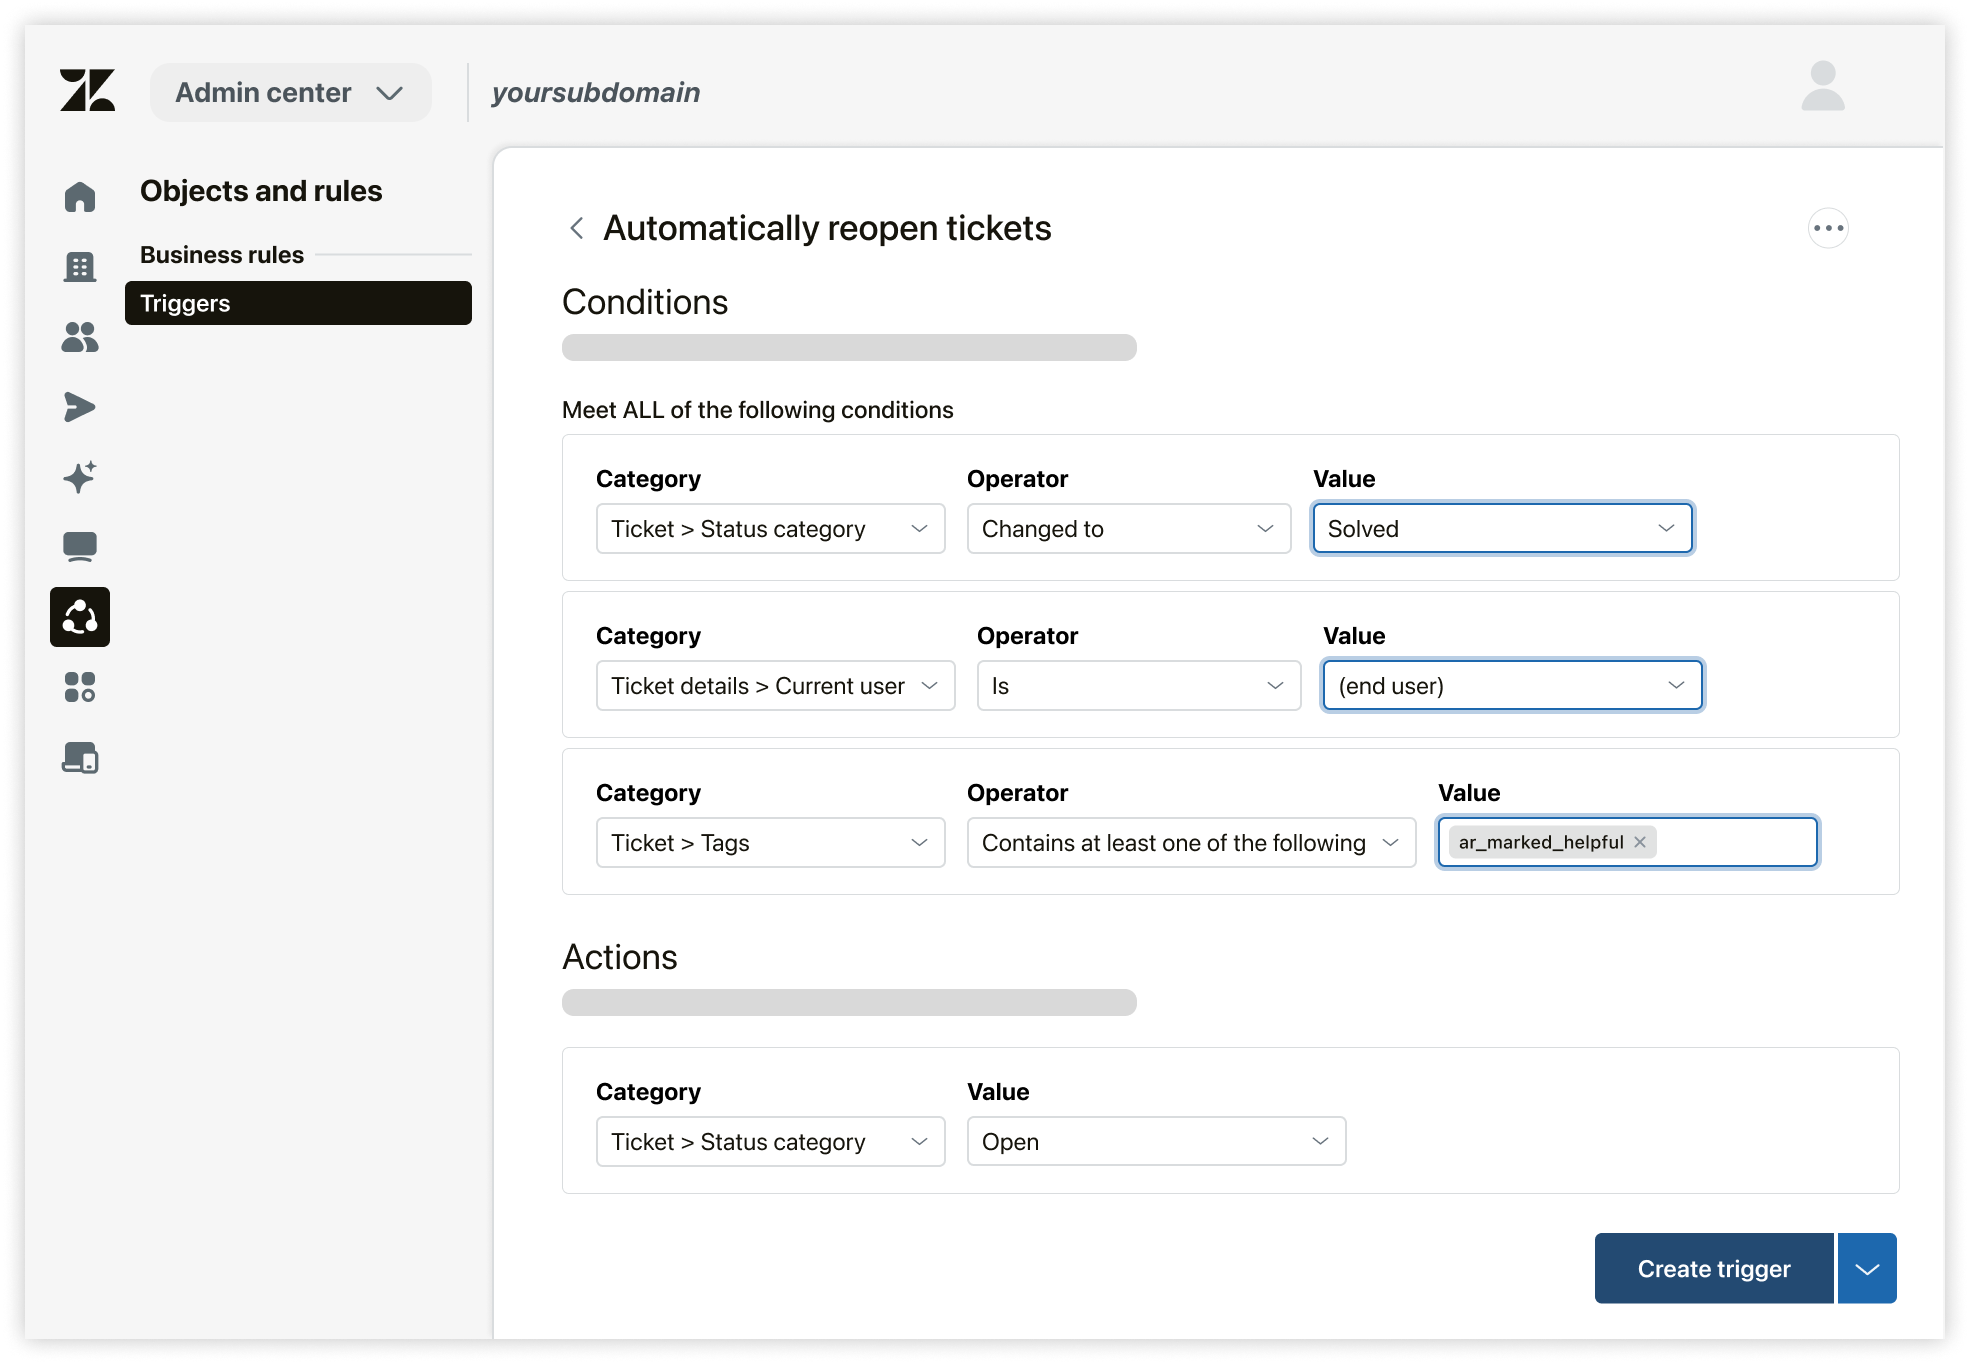Open the user profile avatar

click(1823, 87)
